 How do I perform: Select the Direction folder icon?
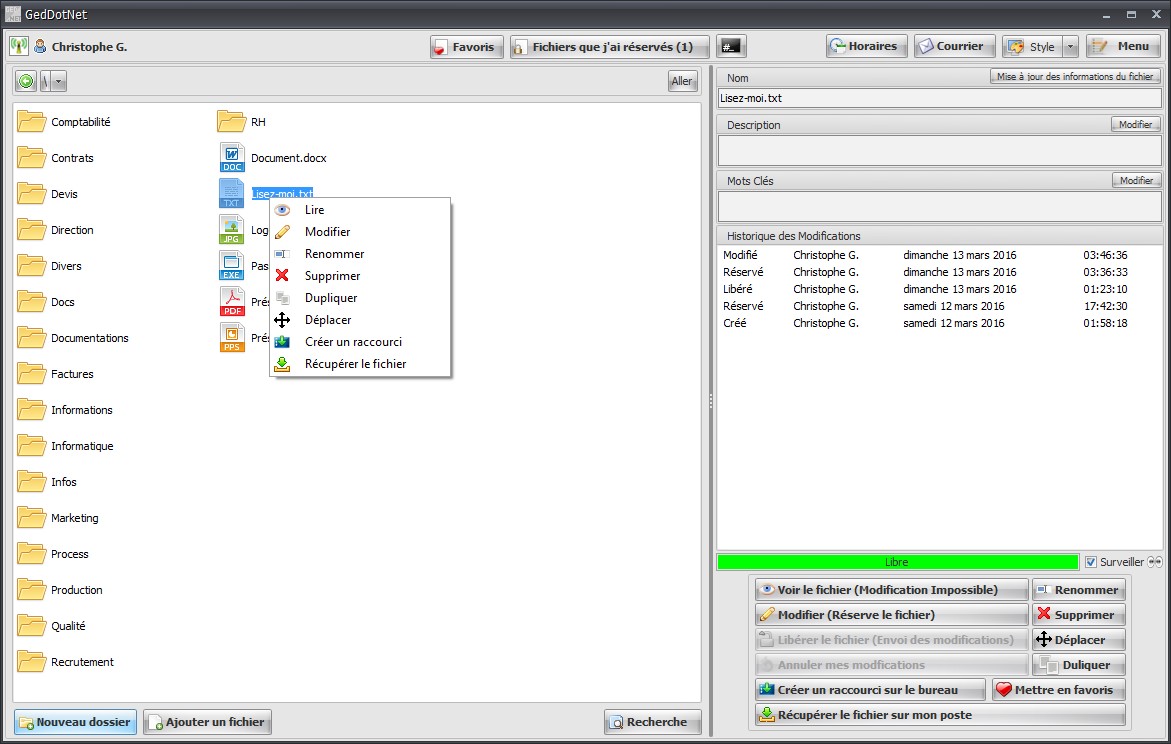(31, 229)
